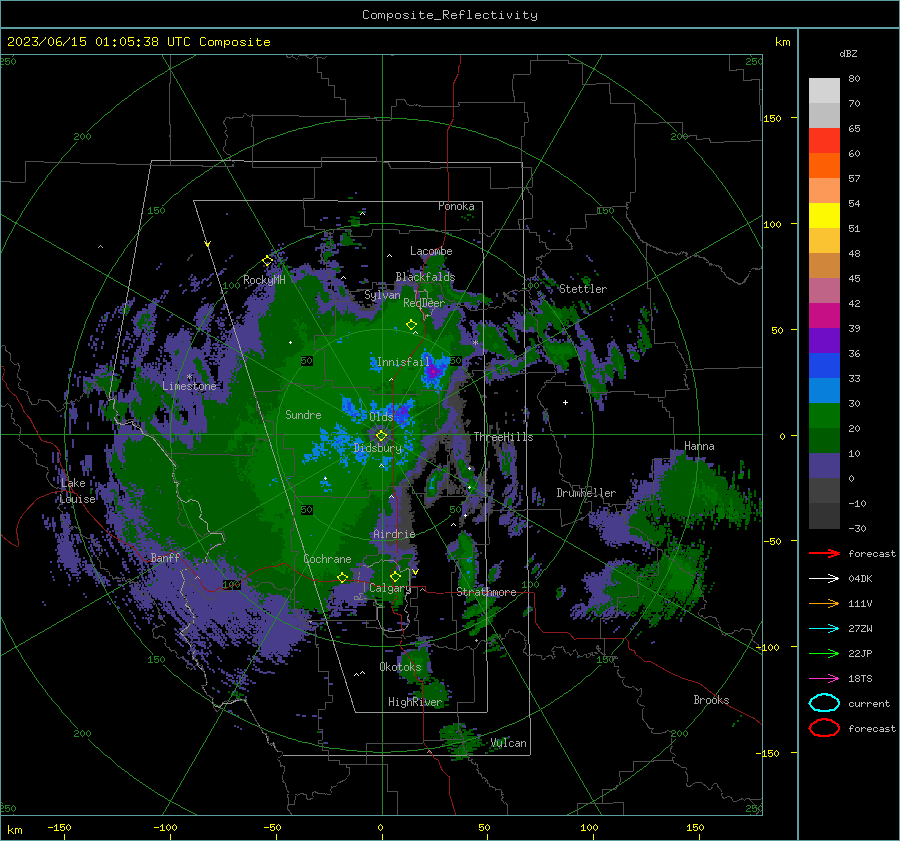Select the 0 dBZ slate purple swatch
This screenshot has height=841, width=900.
(824, 466)
